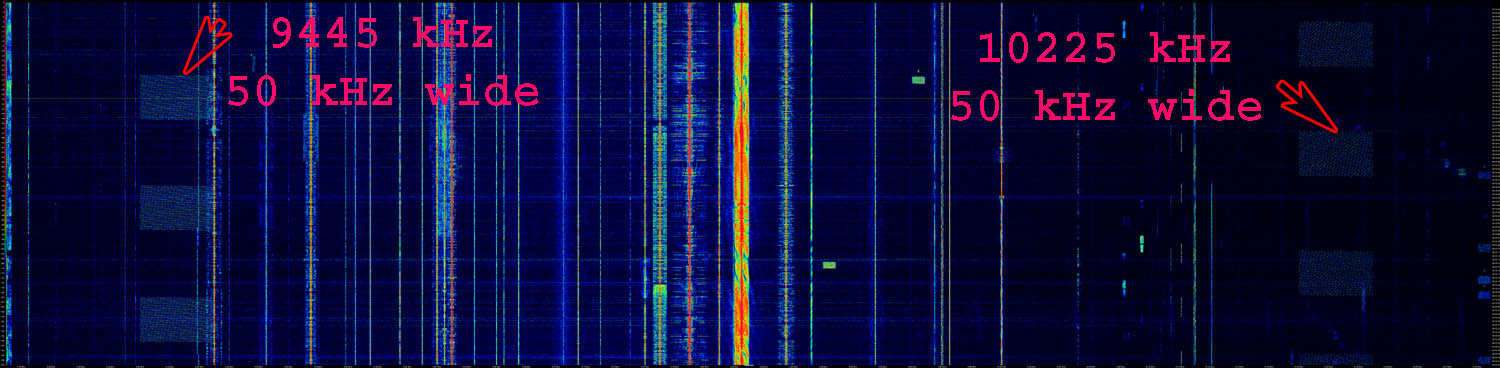Click the time scale along the right edge
The height and width of the screenshot is (368, 1500).
(1493, 183)
